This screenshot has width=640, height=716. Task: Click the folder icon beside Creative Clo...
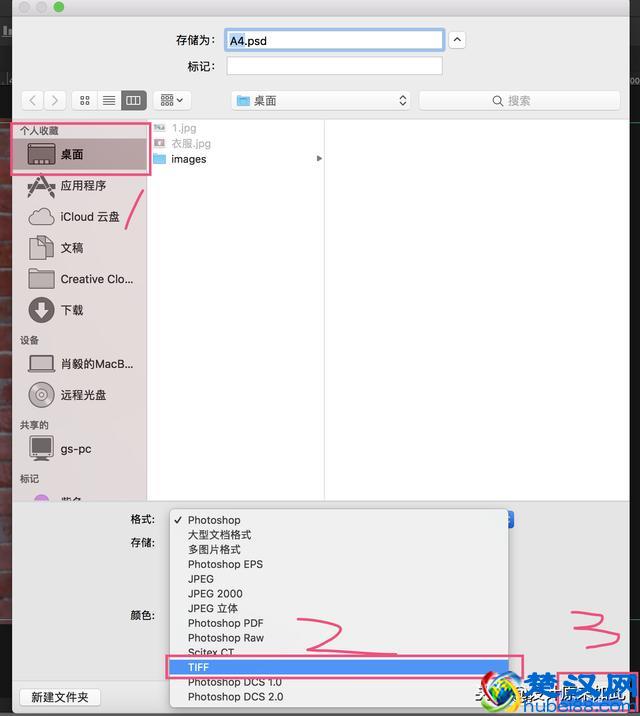click(42, 279)
